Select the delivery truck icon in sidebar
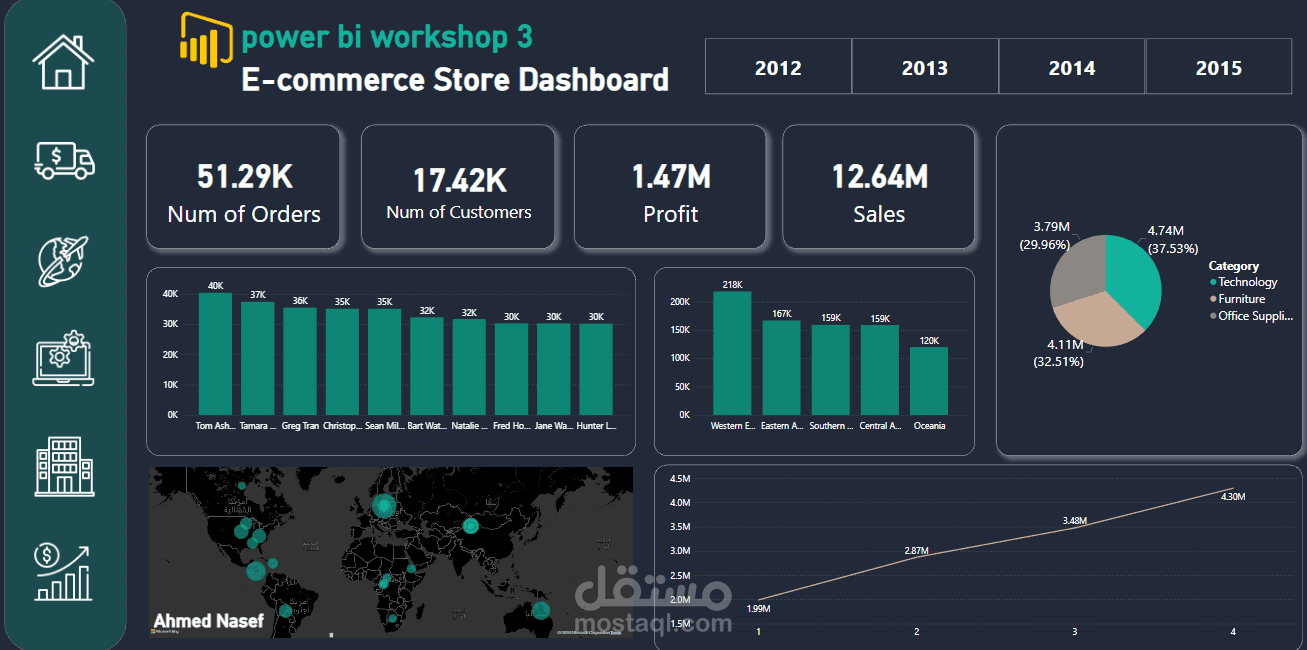This screenshot has width=1307, height=650. (63, 160)
